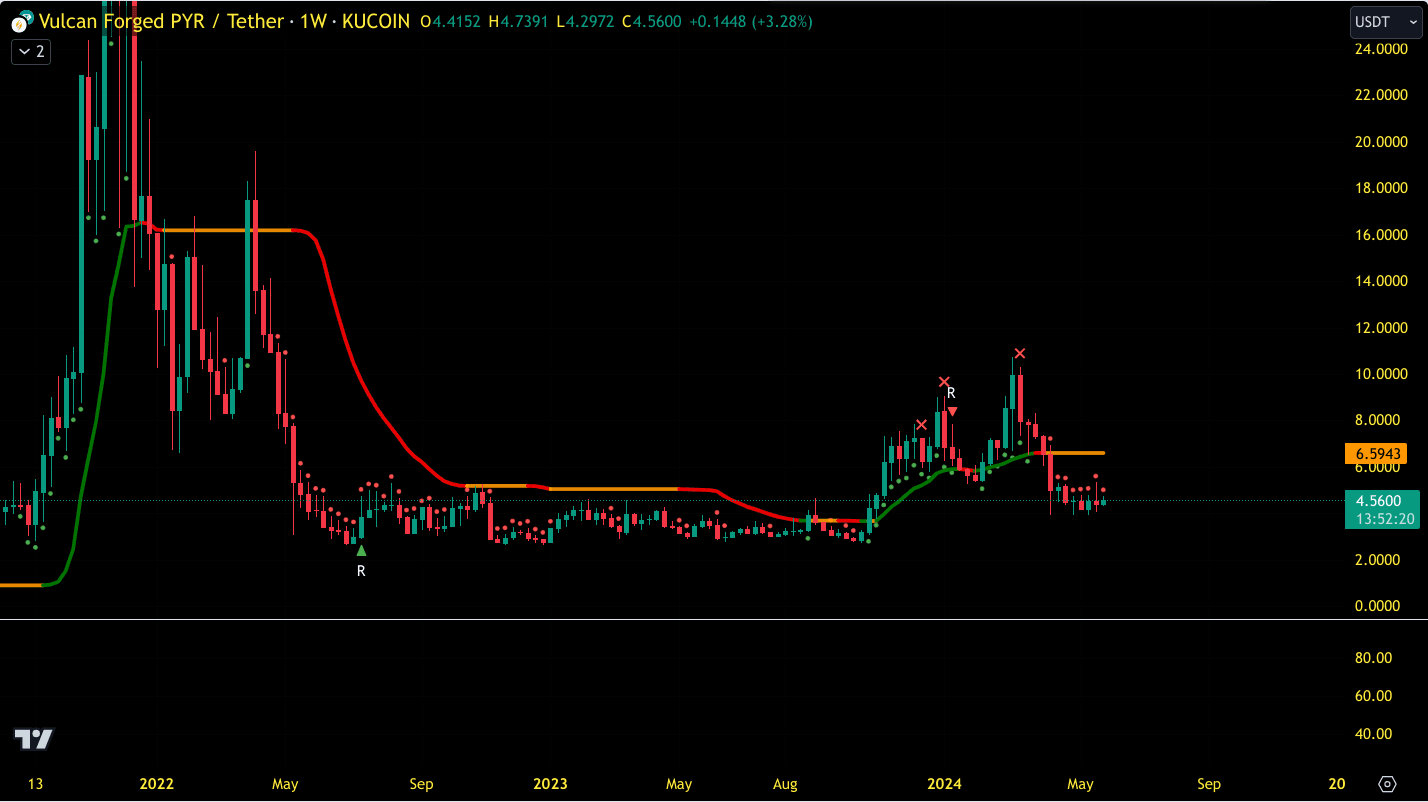
Task: Expand the collapsed indicators legend showing 2
Action: pyautogui.click(x=31, y=51)
